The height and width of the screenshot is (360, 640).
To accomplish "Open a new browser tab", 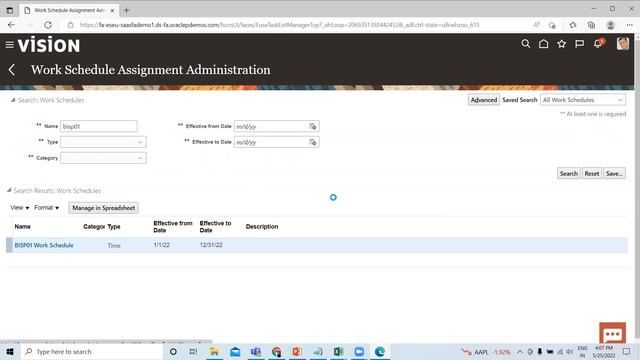I will point(126,10).
